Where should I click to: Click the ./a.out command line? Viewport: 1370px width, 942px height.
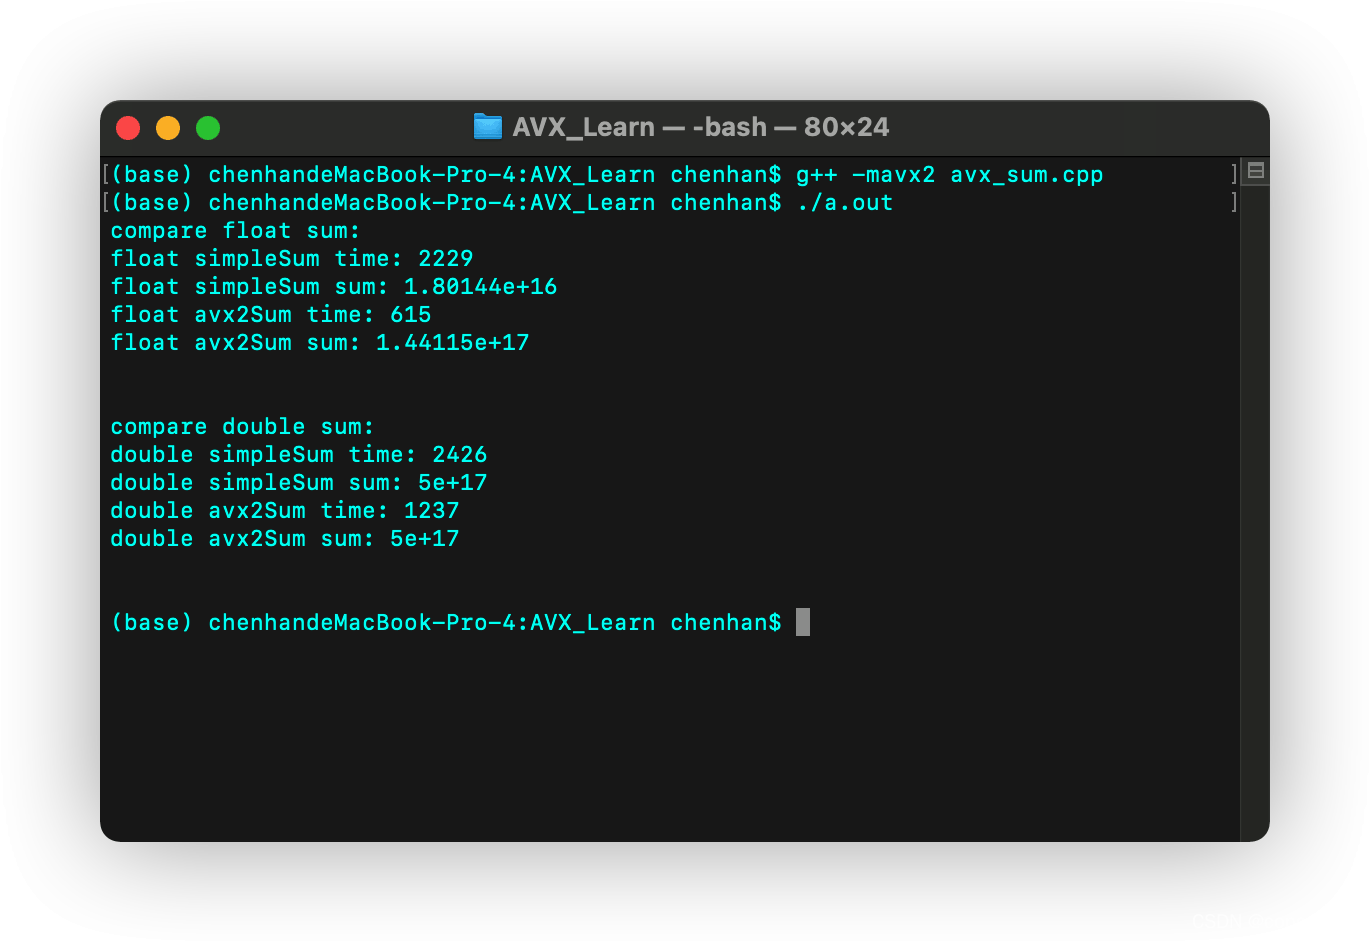[x=845, y=203]
